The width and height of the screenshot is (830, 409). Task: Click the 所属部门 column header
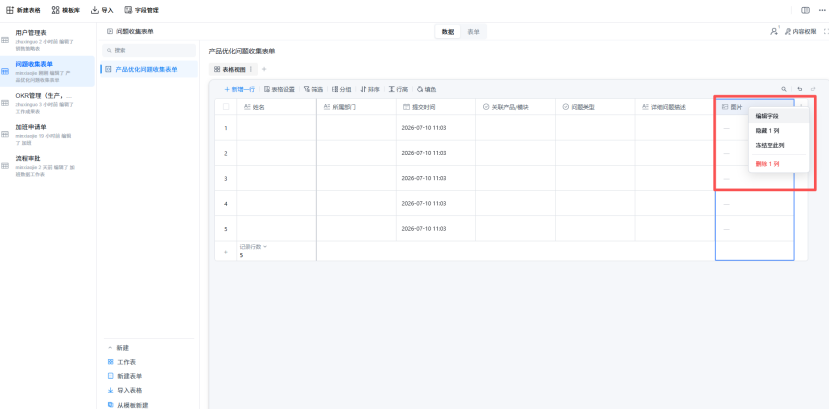(356, 107)
